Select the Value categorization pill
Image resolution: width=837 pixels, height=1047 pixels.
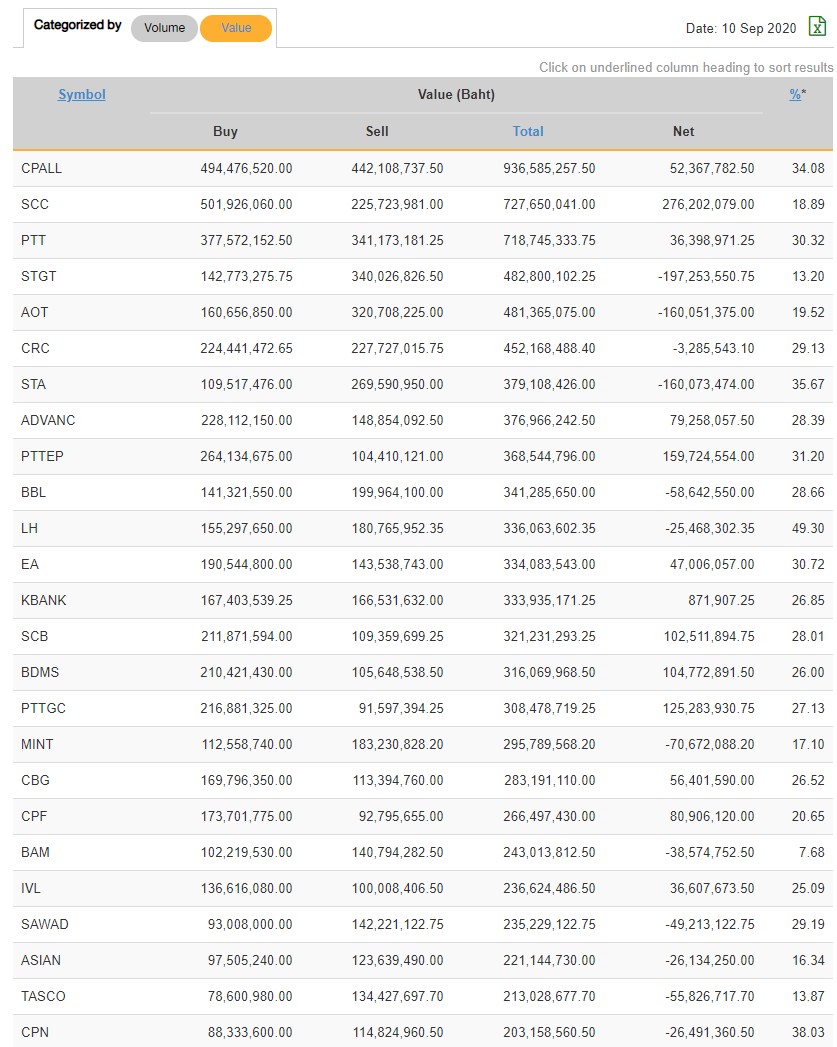236,28
